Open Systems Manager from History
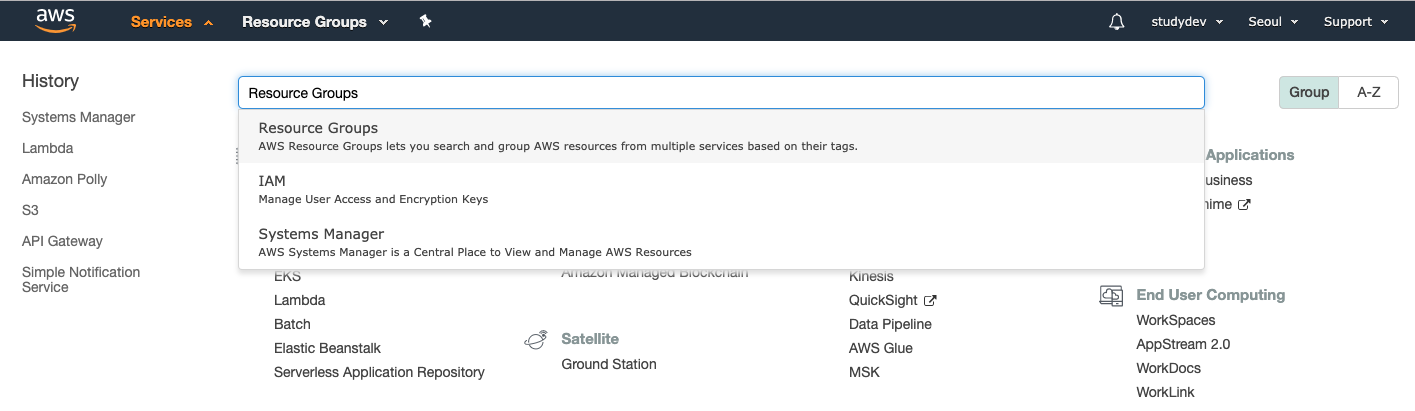This screenshot has width=1415, height=411. coord(79,117)
